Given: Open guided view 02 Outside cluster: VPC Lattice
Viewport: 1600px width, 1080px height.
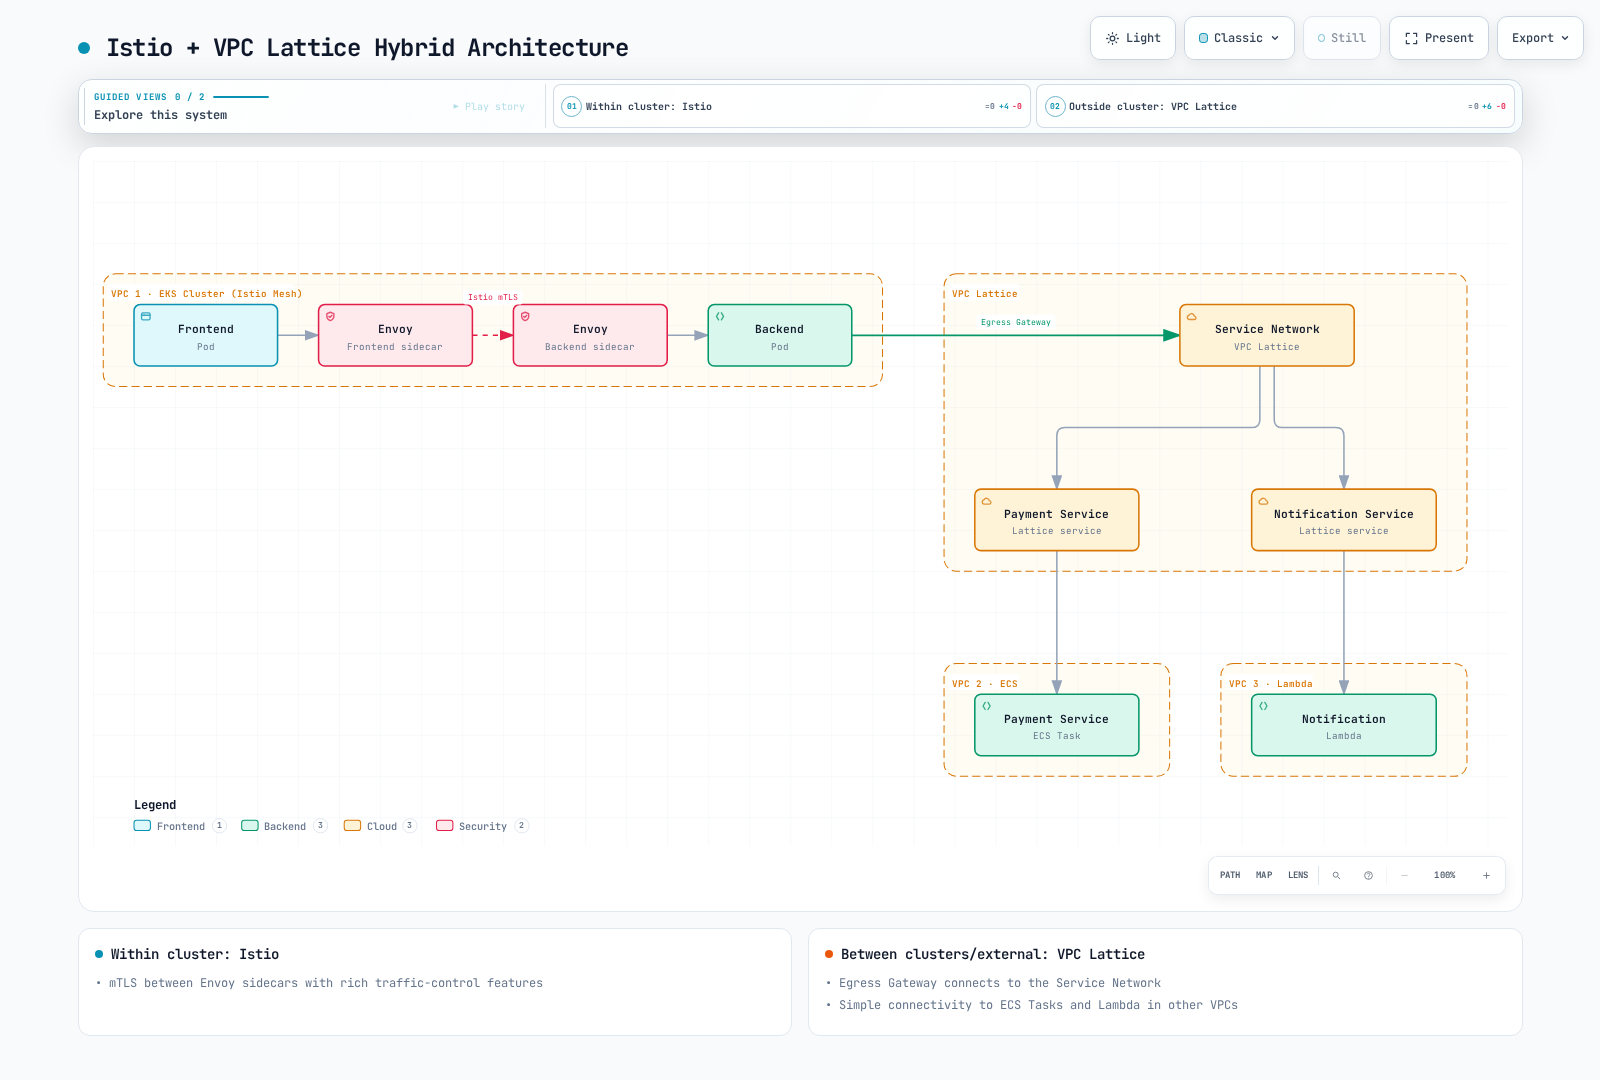Looking at the screenshot, I should (1275, 106).
